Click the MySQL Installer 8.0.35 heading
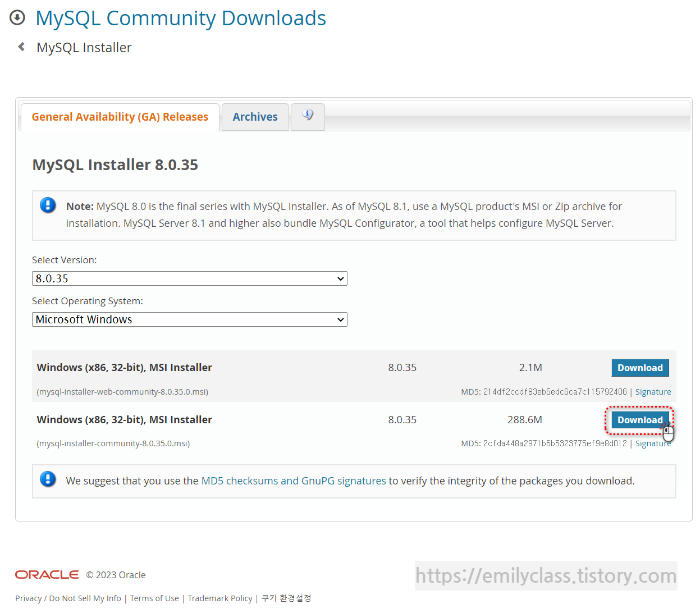 (115, 165)
